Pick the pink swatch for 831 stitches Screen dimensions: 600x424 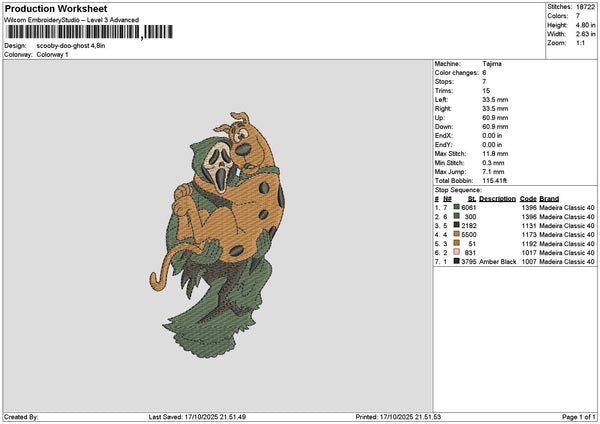pyautogui.click(x=457, y=252)
